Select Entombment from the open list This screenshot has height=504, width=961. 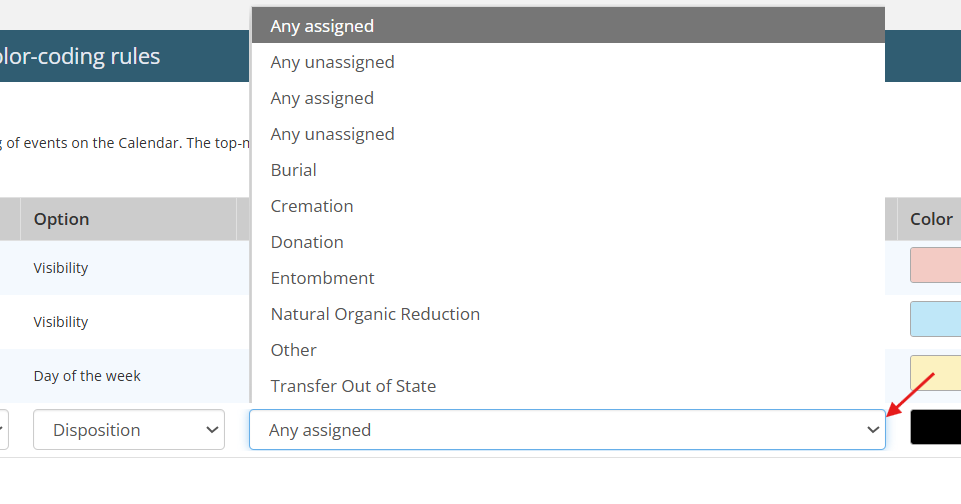322,278
